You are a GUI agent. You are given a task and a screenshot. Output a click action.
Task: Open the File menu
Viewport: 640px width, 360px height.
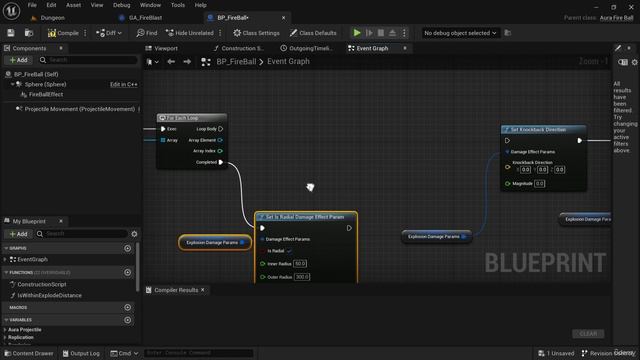pyautogui.click(x=32, y=5)
